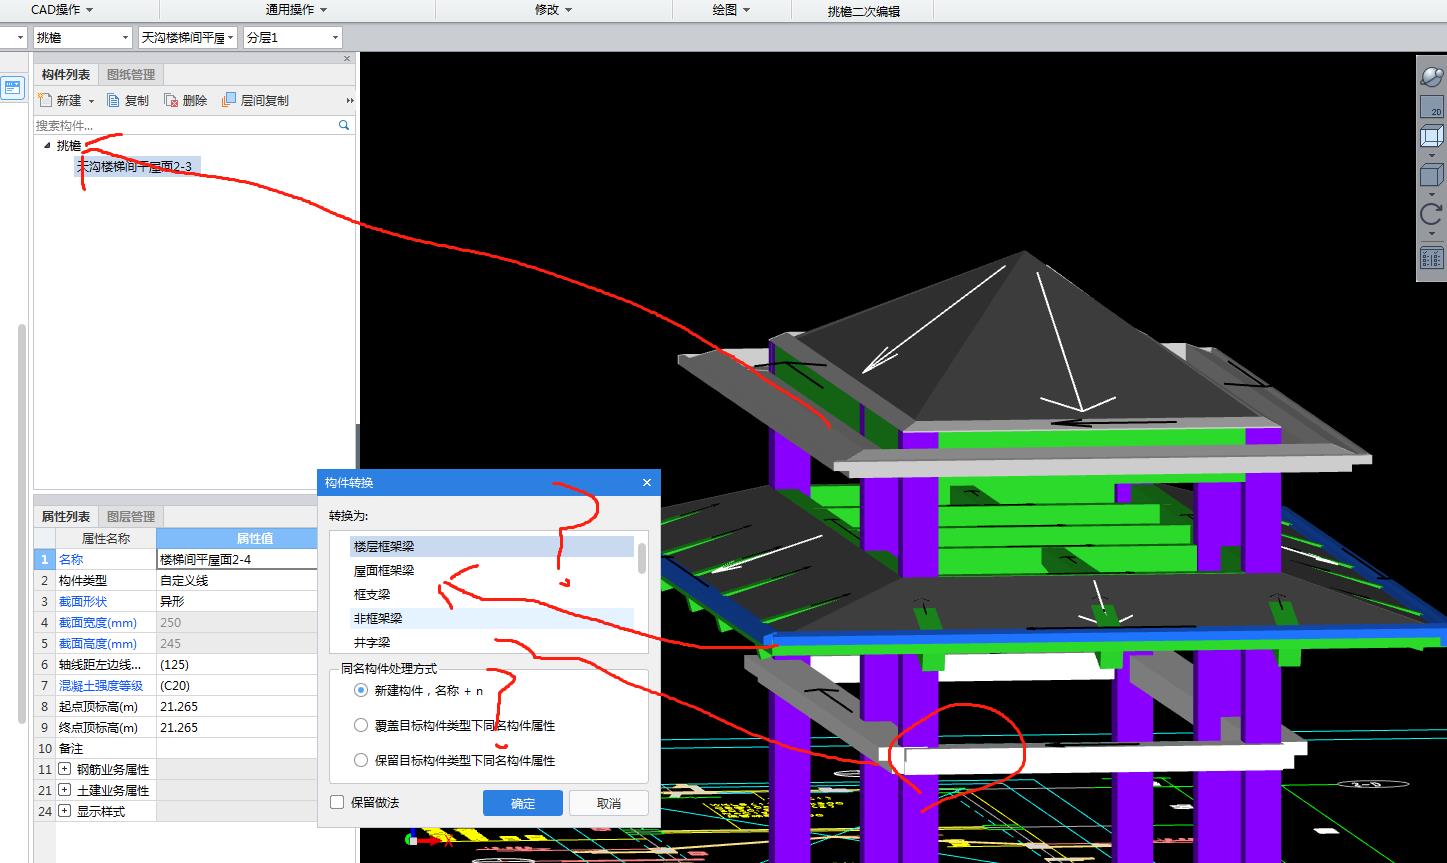The height and width of the screenshot is (863, 1447).
Task: Expand toolbar overflow chevron in component list
Action: pyautogui.click(x=350, y=100)
